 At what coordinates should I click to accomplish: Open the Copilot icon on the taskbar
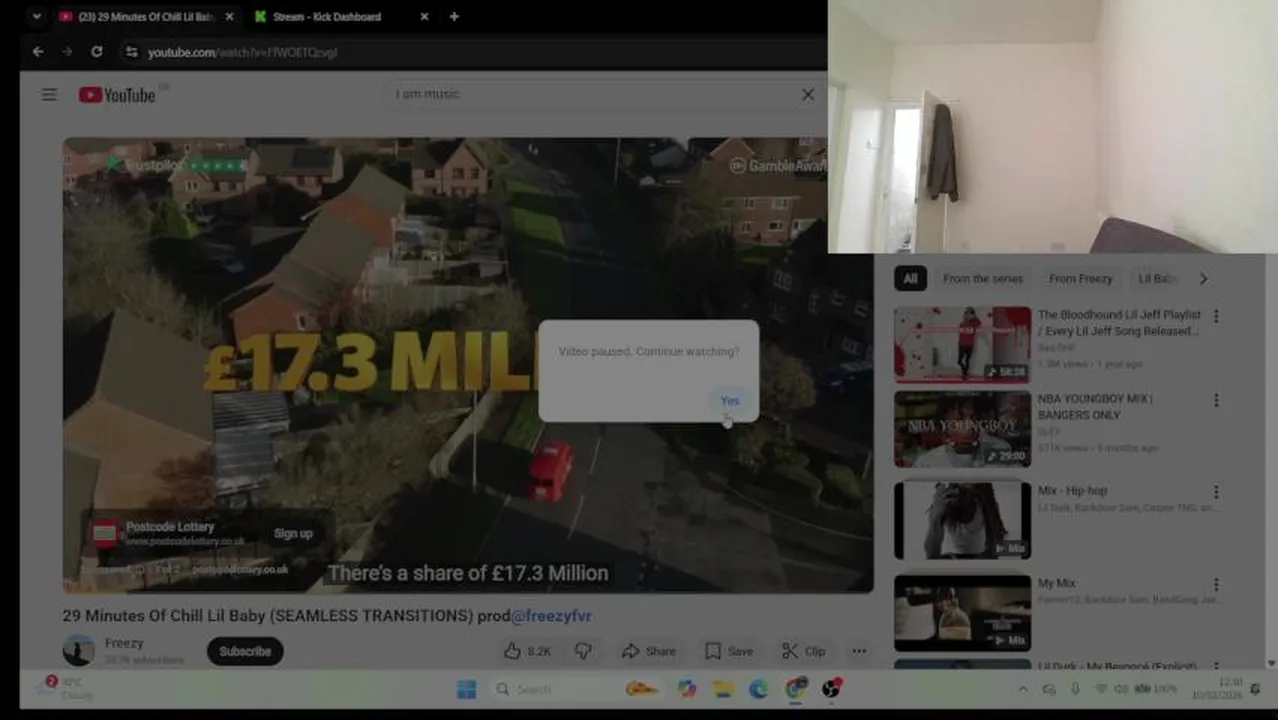coord(686,689)
